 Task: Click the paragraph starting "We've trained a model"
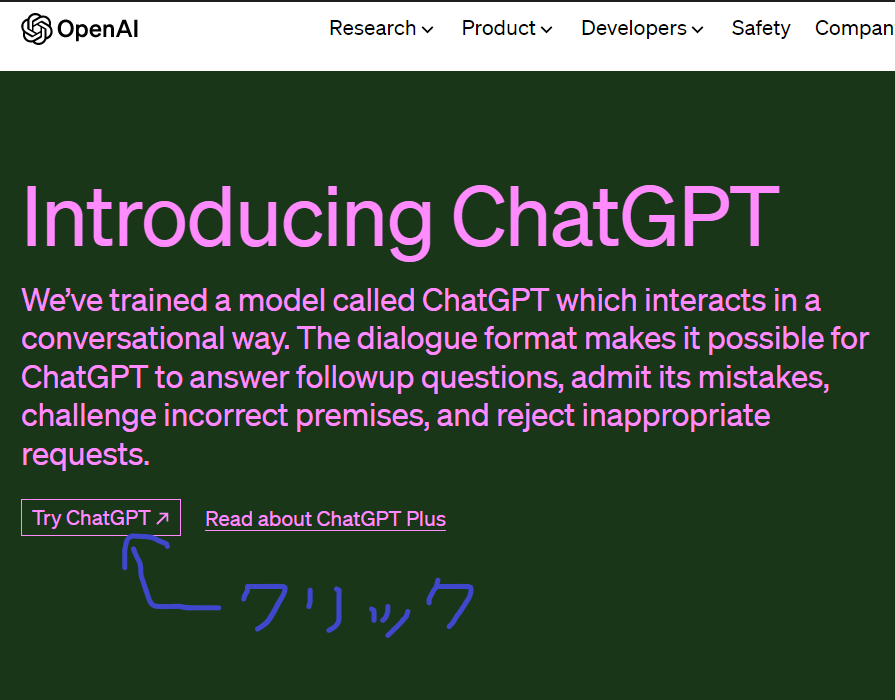[445, 377]
